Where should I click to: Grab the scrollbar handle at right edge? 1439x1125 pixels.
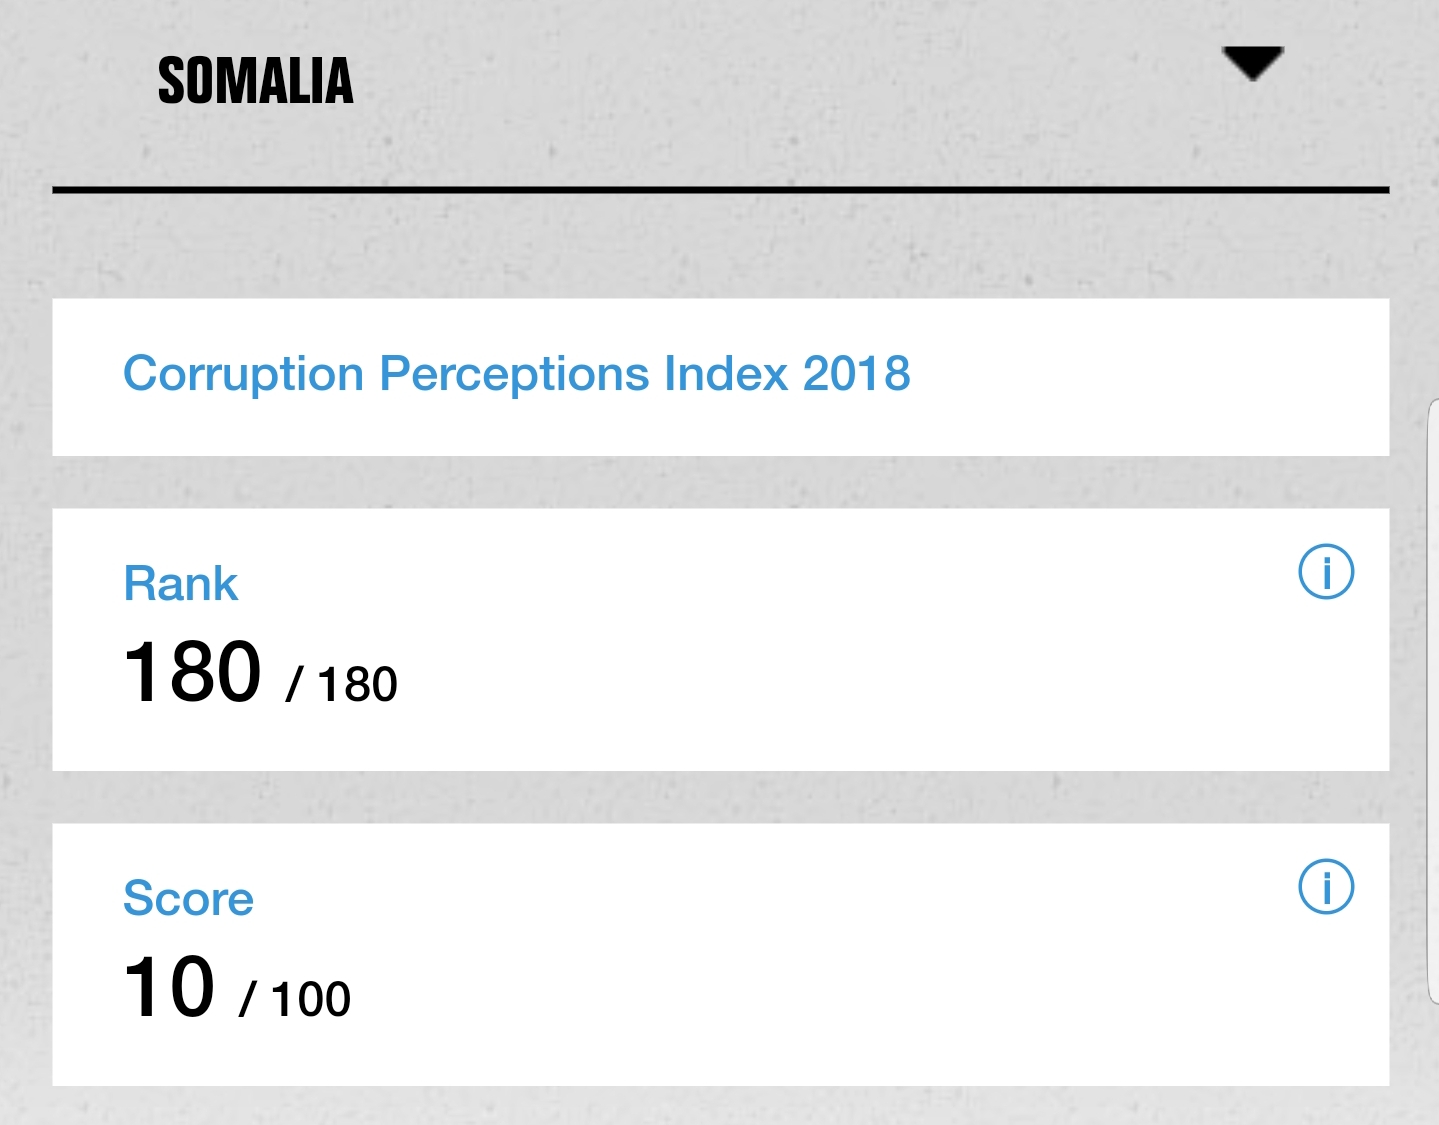(x=1433, y=700)
